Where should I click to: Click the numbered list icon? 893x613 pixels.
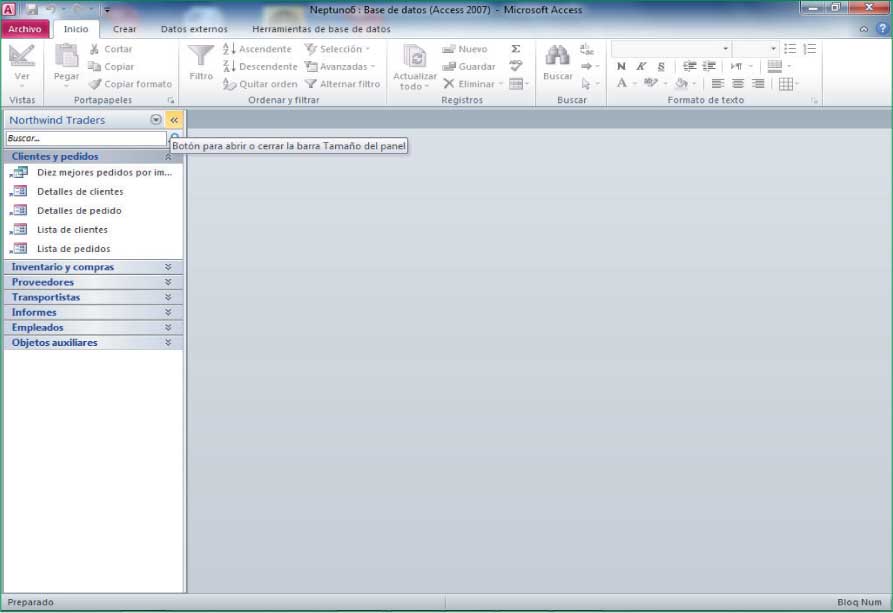click(x=810, y=48)
